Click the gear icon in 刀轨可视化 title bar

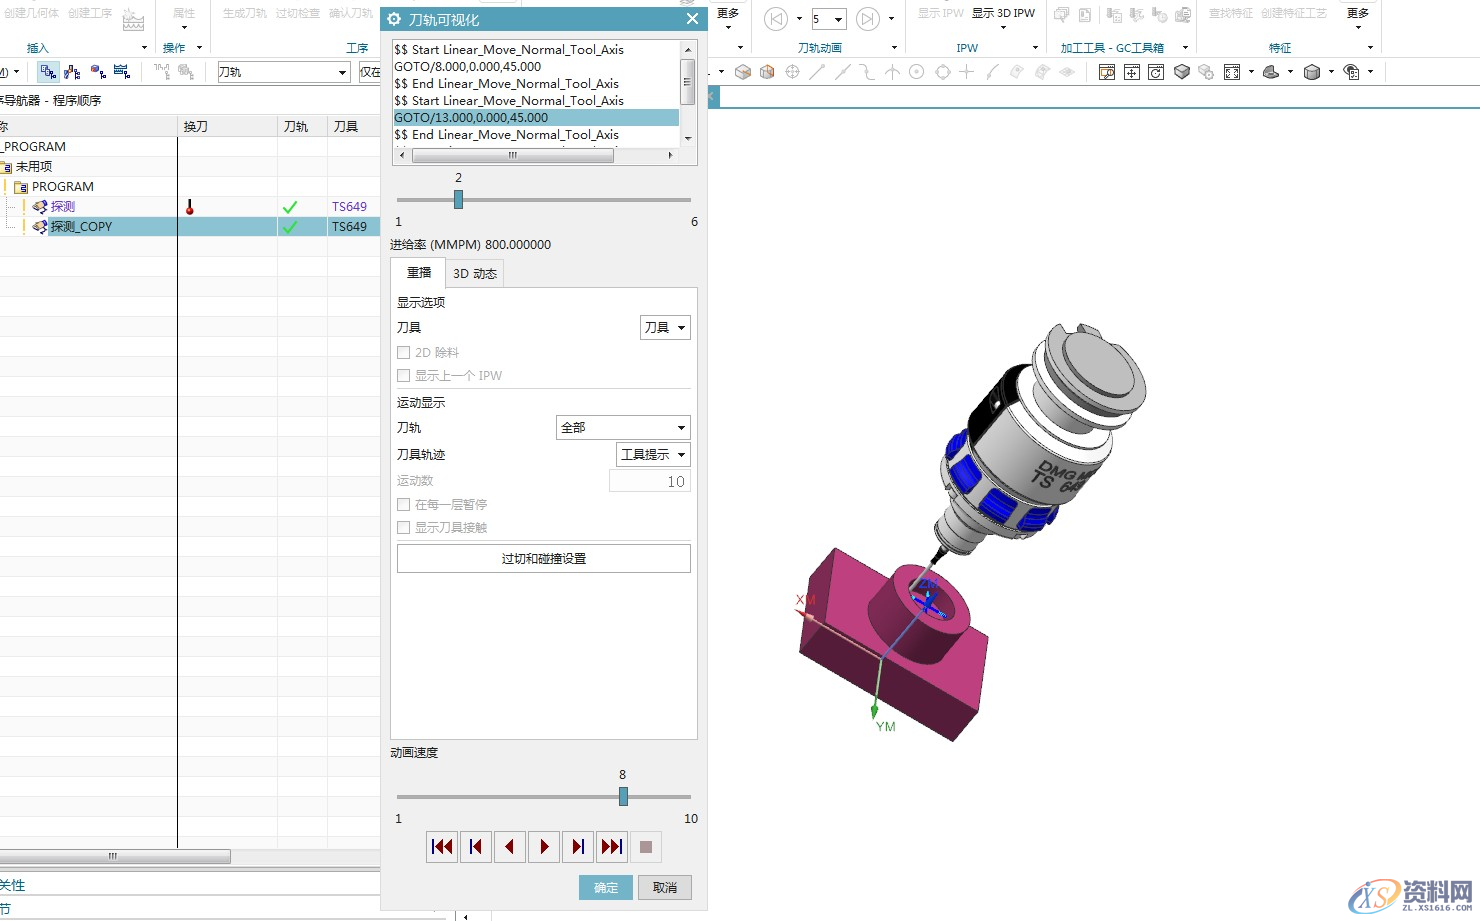[x=394, y=19]
